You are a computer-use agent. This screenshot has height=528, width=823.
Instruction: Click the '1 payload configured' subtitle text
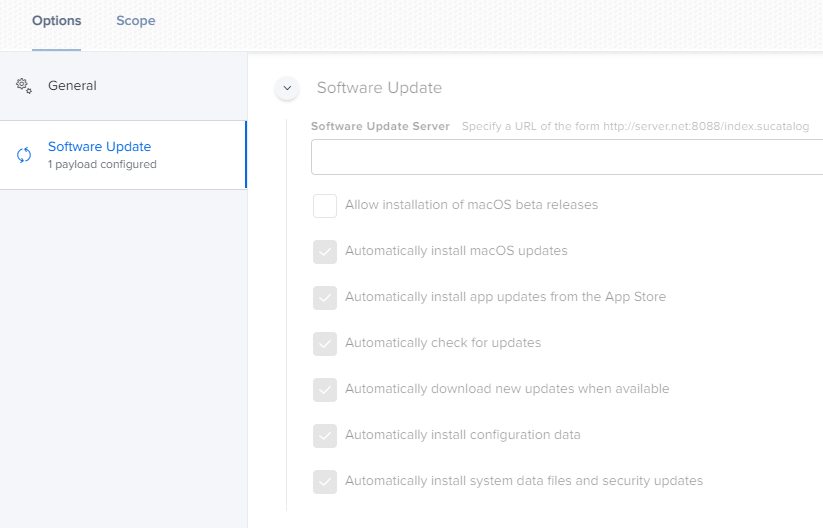pyautogui.click(x=102, y=164)
